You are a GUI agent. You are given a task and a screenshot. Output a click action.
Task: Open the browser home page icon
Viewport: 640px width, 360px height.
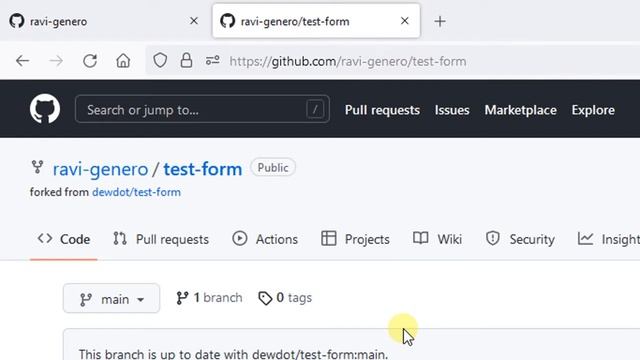[x=123, y=61]
